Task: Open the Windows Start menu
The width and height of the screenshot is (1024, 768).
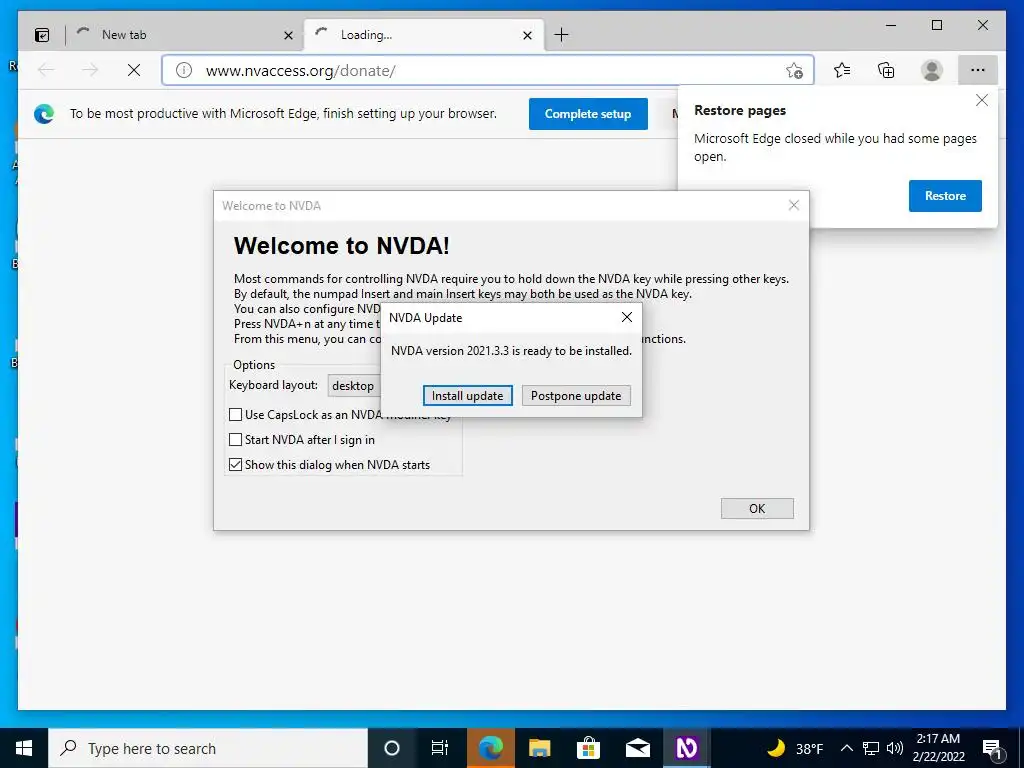Action: 24,748
